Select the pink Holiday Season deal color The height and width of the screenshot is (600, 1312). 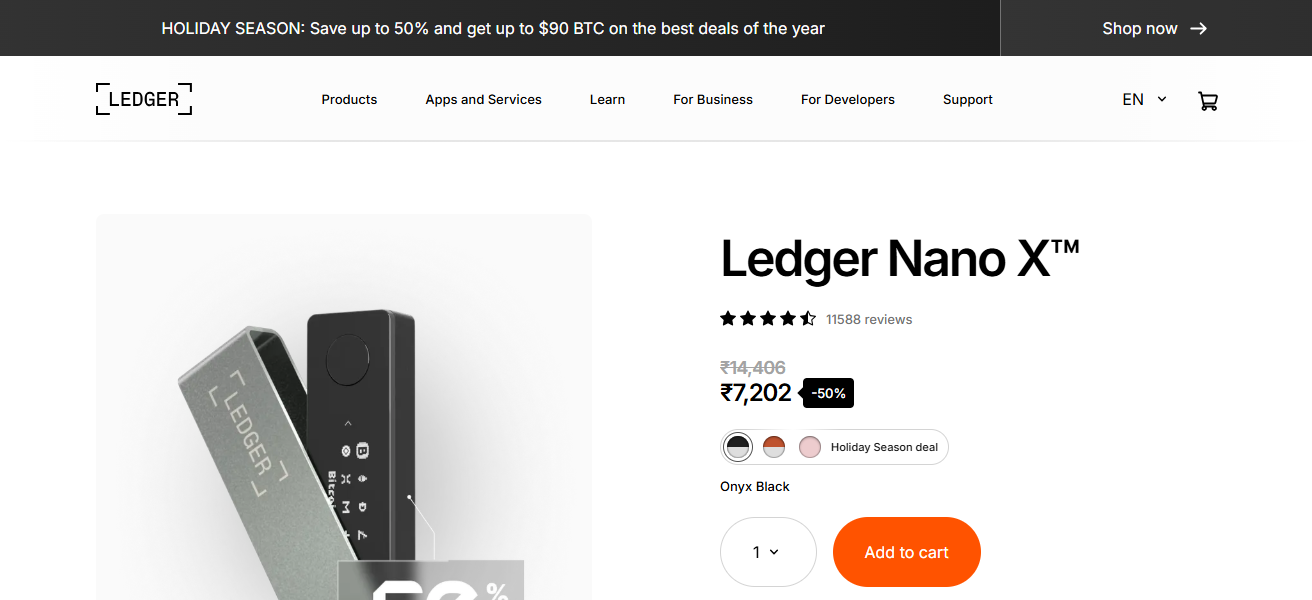(x=809, y=447)
